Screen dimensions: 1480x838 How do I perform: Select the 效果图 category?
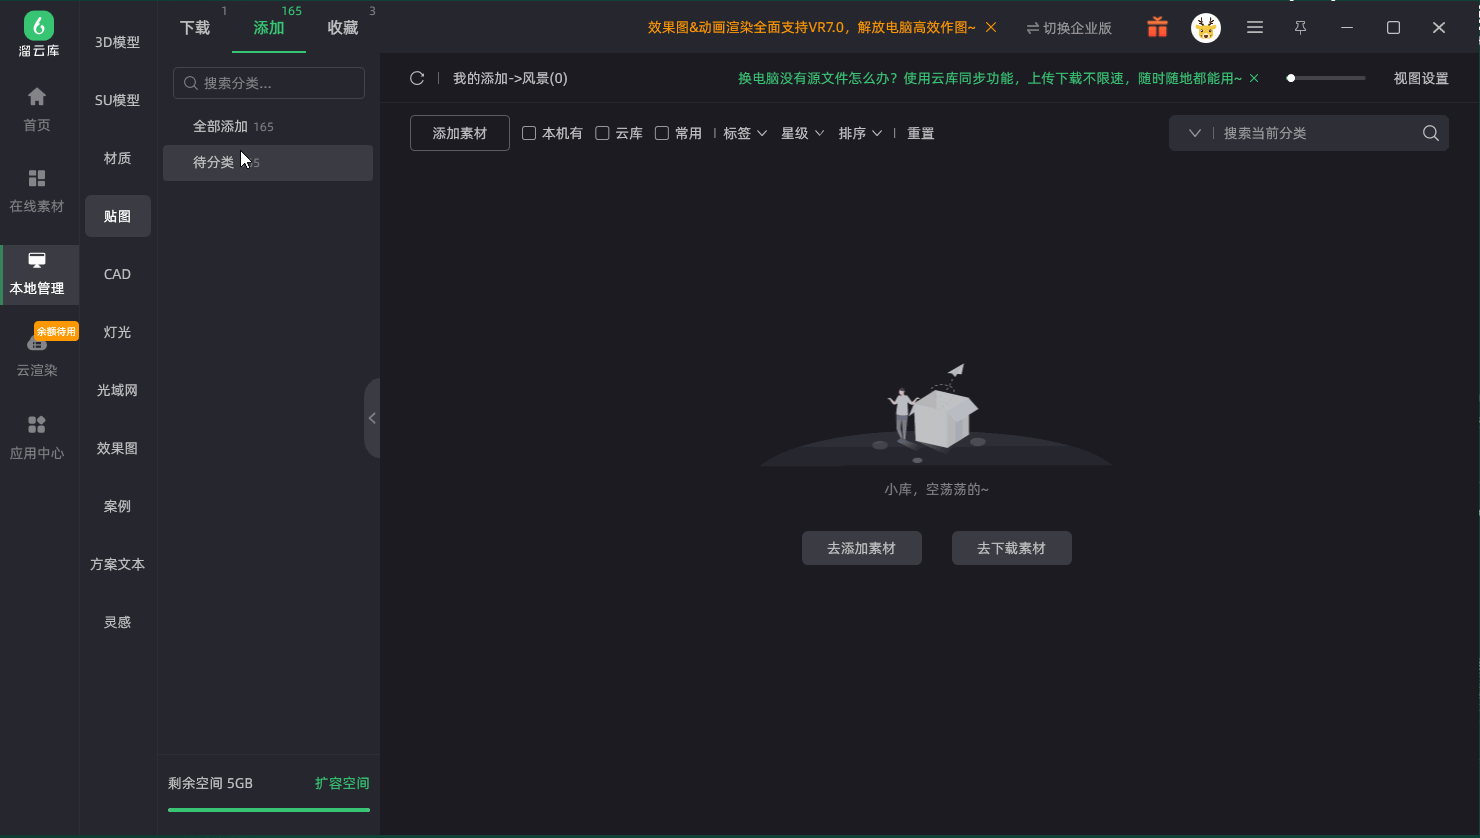click(118, 448)
